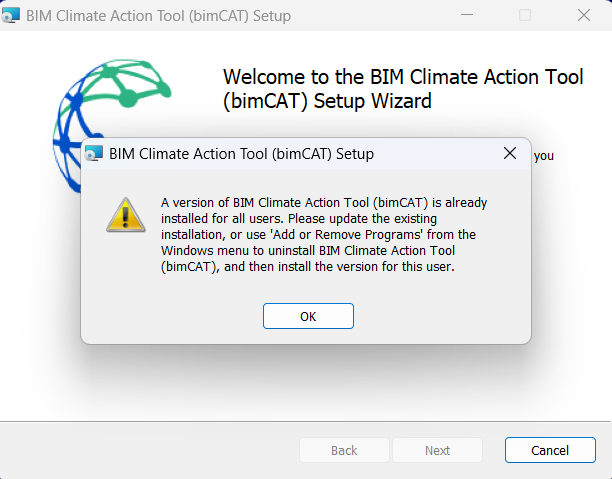The width and height of the screenshot is (612, 479).
Task: Close the already-installed warning dialog with X
Action: 510,153
